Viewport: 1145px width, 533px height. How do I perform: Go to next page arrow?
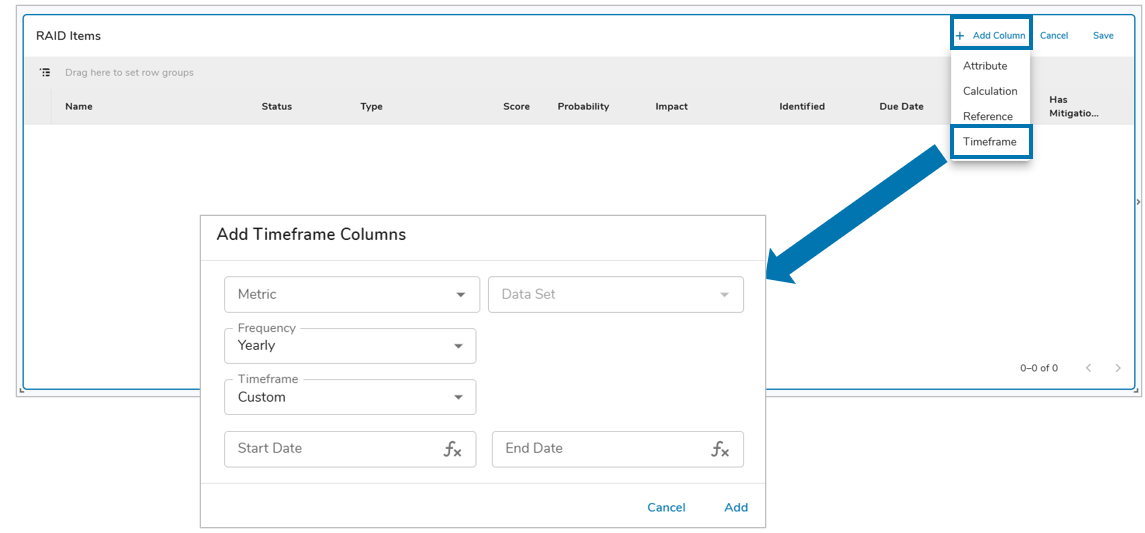pos(1118,368)
